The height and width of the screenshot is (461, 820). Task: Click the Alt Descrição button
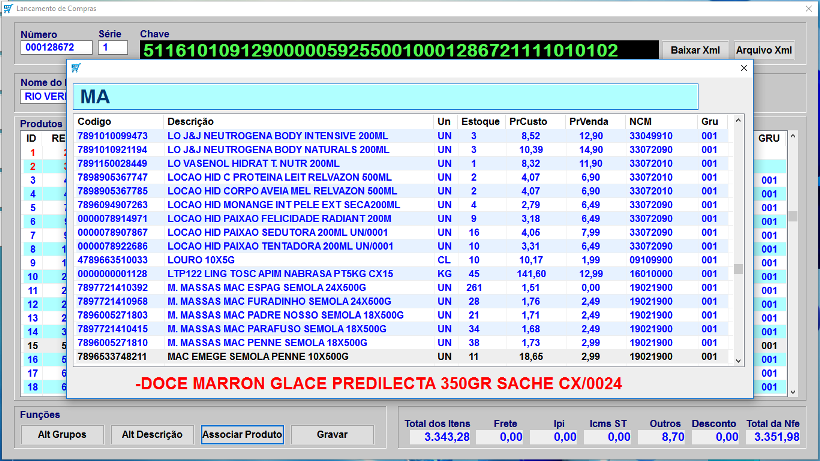coord(152,434)
